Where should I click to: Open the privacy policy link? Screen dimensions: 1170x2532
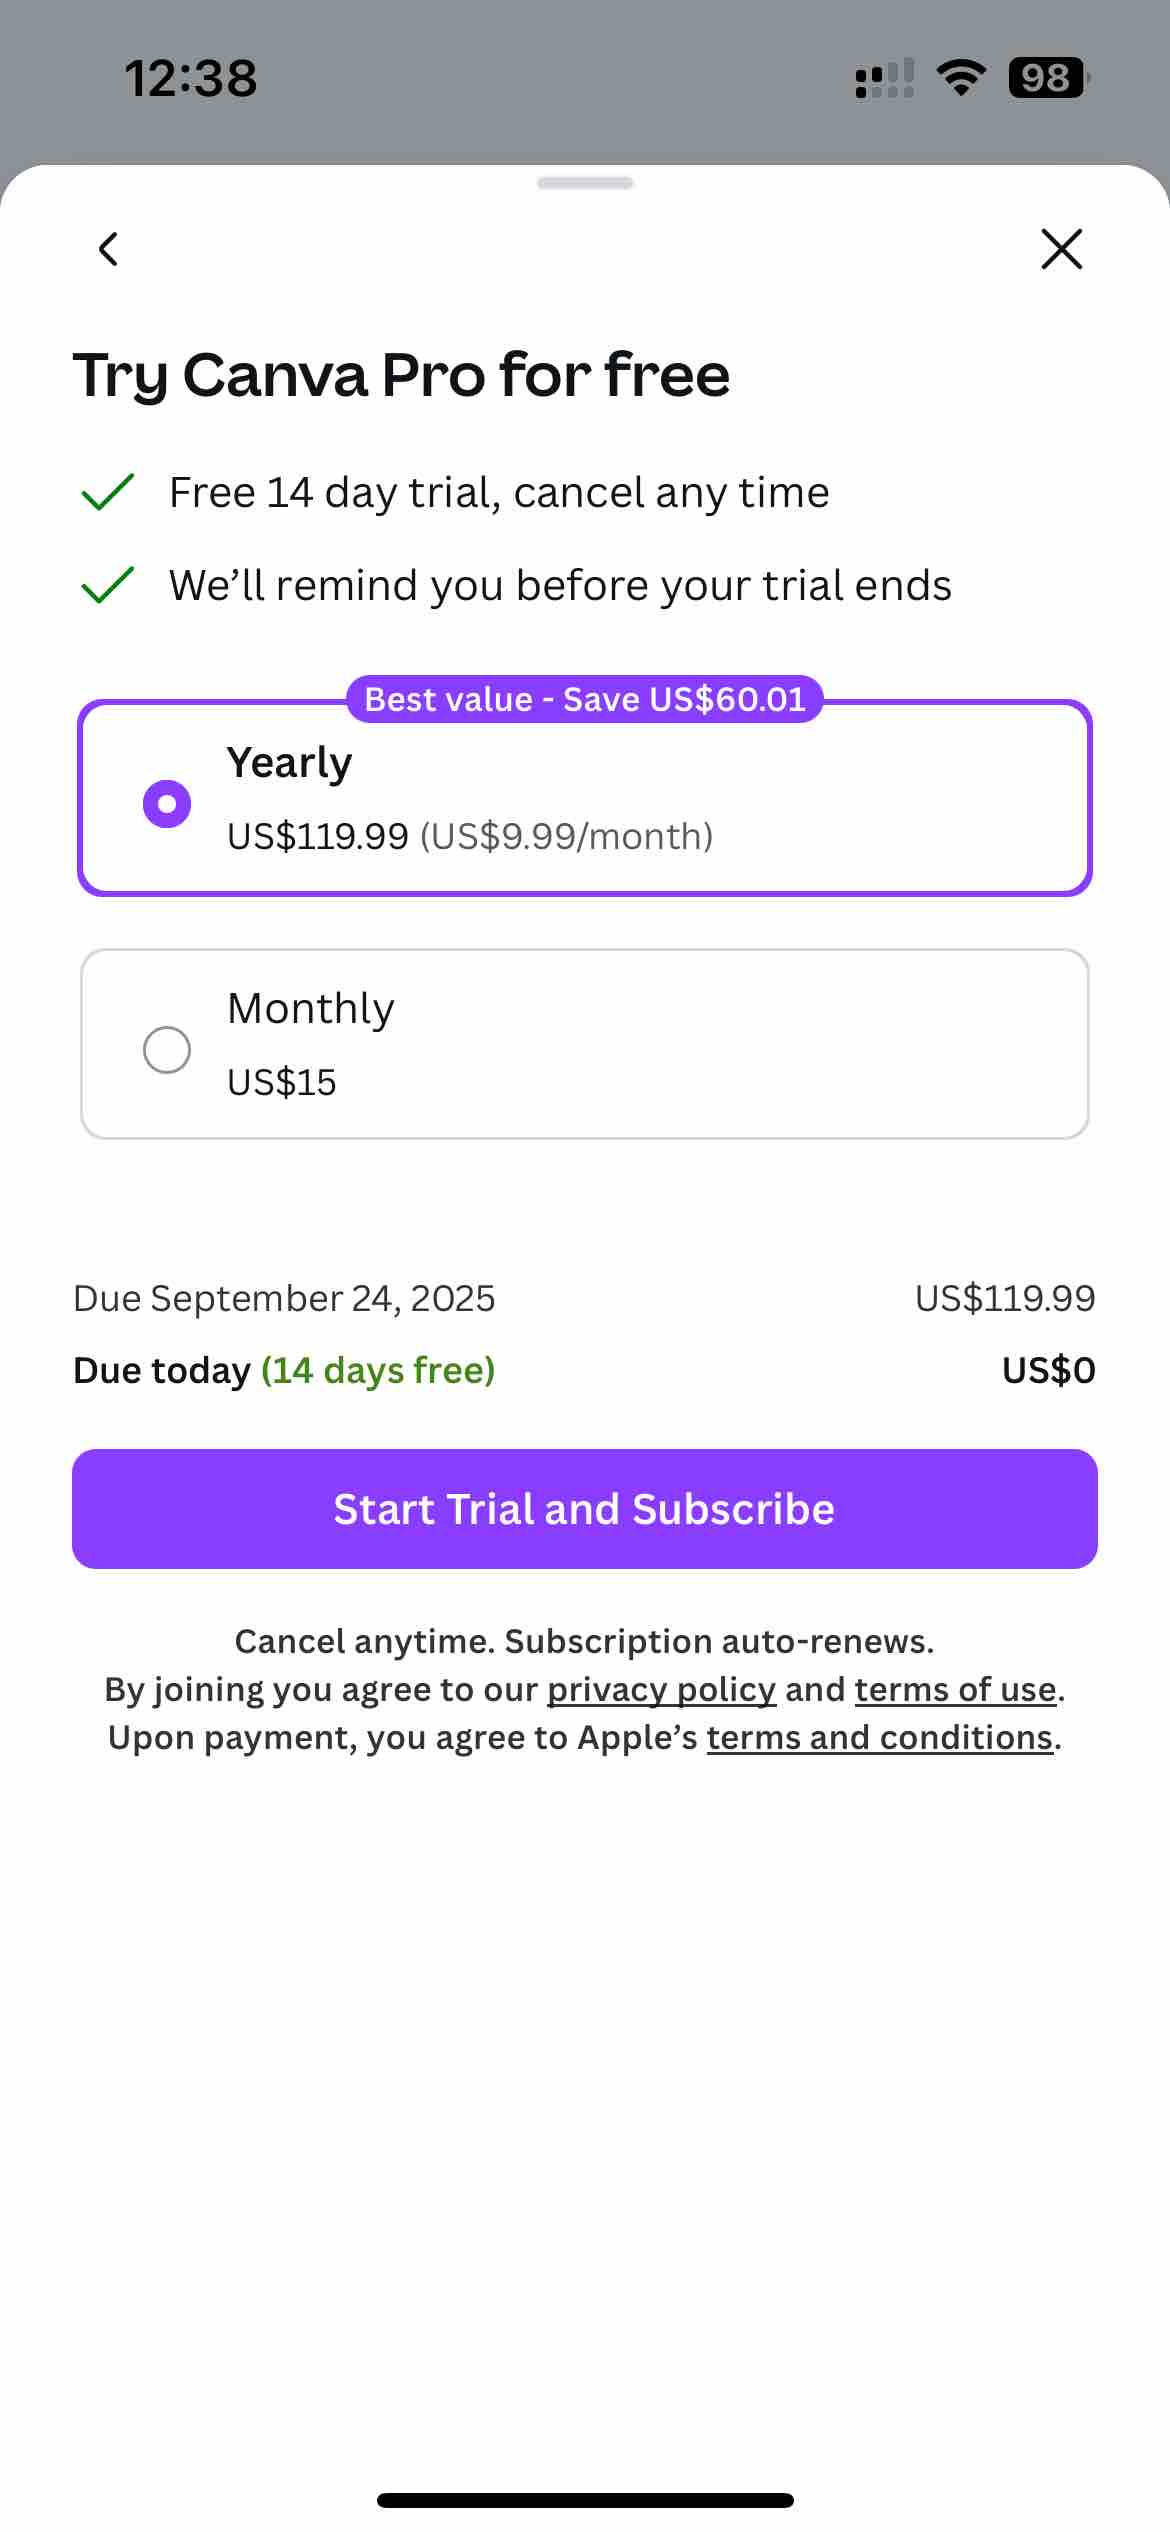click(x=661, y=1689)
